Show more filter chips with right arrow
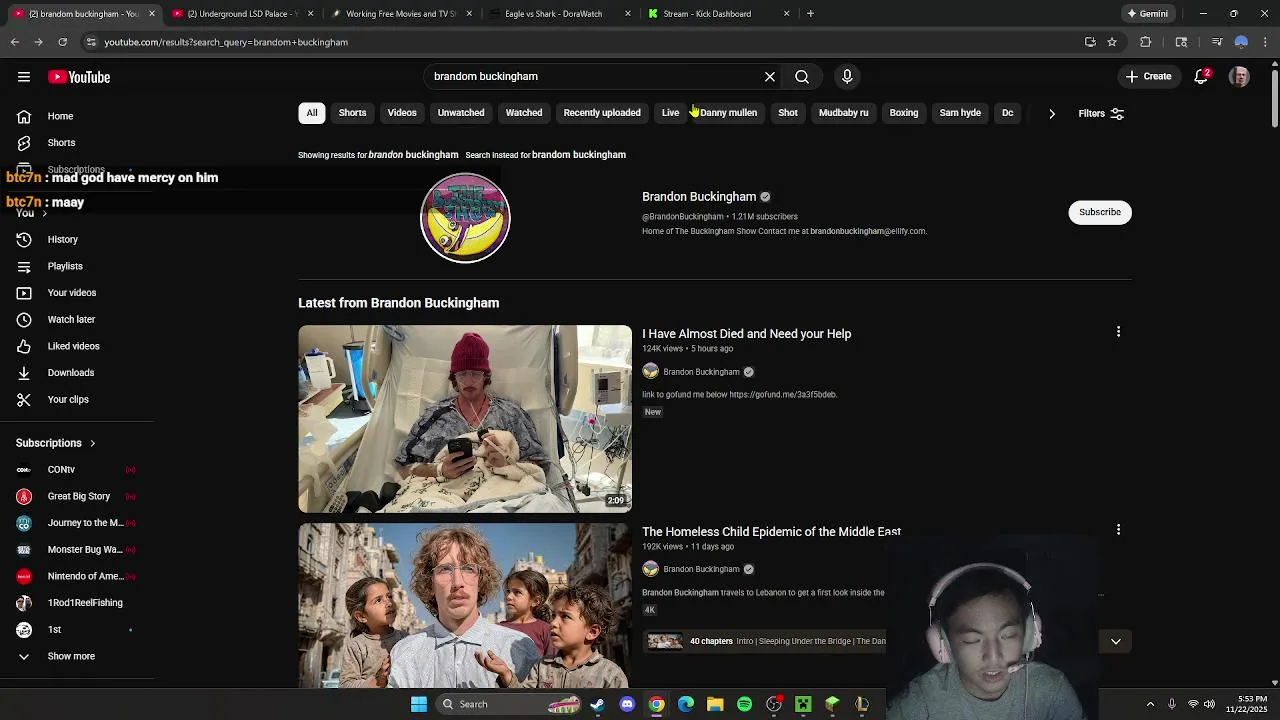Image resolution: width=1280 pixels, height=720 pixels. pyautogui.click(x=1052, y=113)
